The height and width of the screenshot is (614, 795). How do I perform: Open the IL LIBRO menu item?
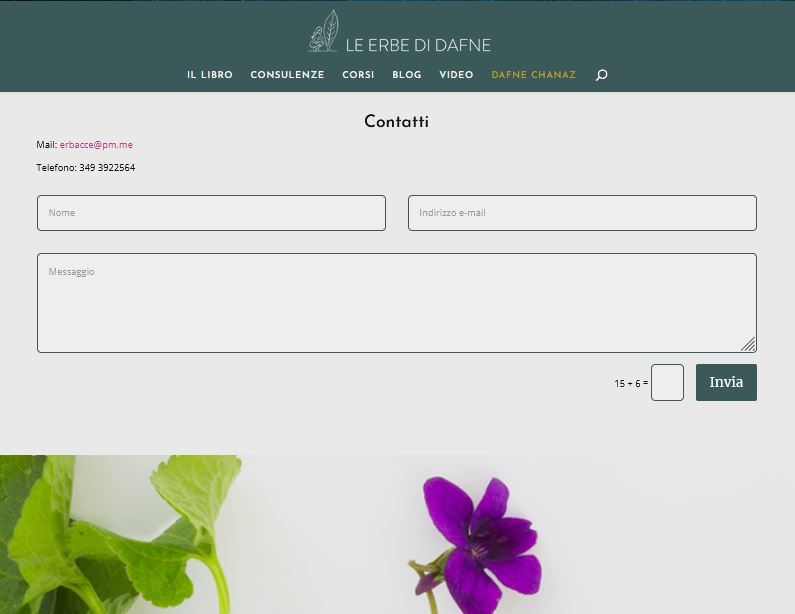209,75
